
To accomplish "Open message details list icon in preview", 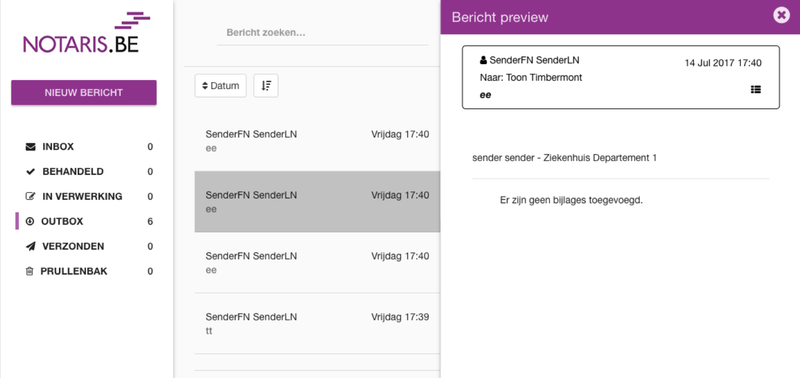I will (x=756, y=90).
